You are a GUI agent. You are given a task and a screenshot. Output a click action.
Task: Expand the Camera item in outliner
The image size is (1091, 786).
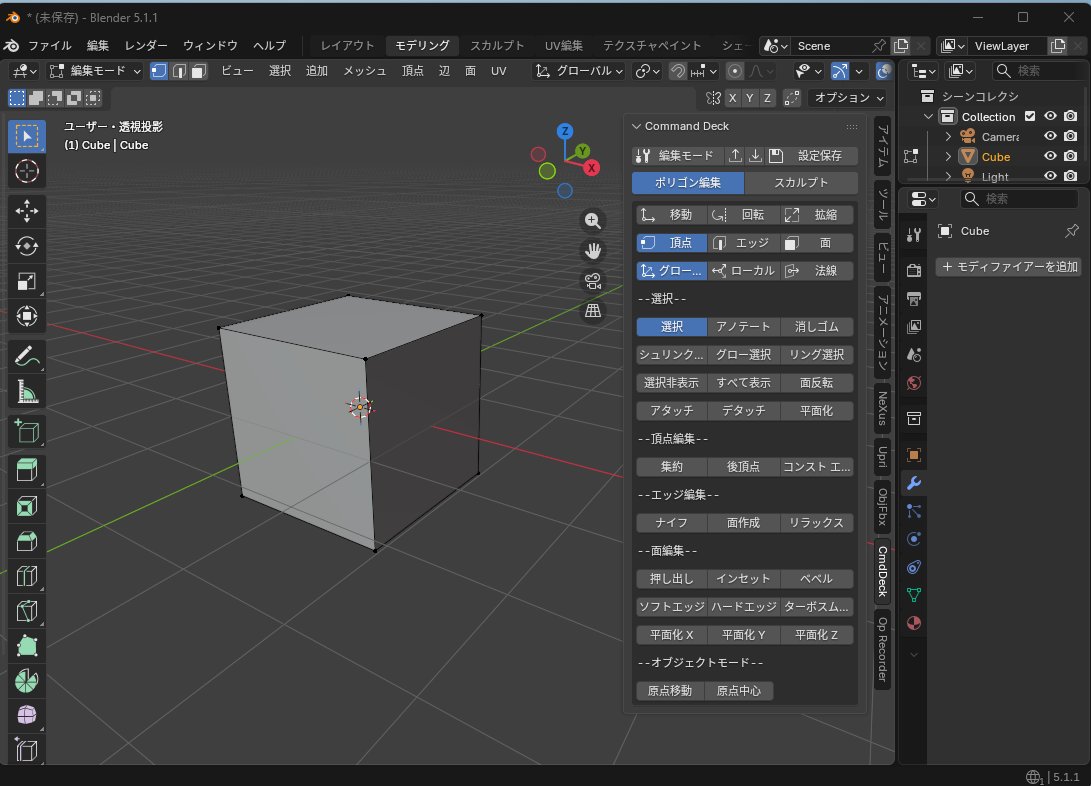[948, 136]
